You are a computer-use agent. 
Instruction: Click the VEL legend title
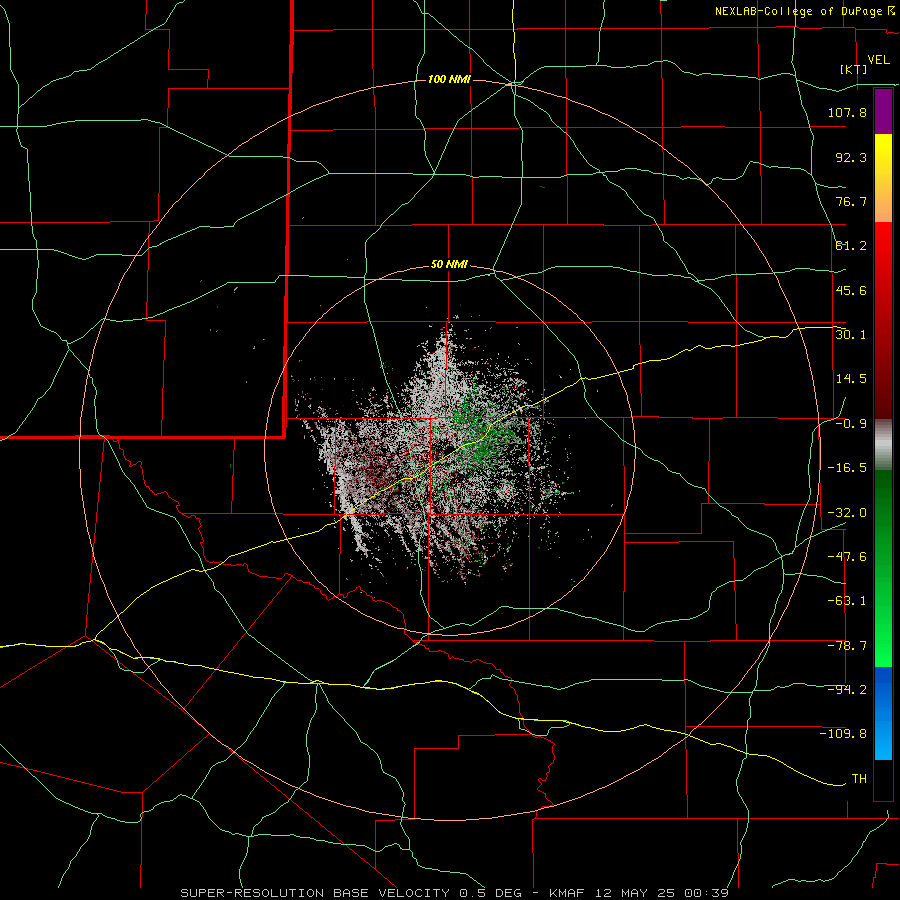click(878, 60)
